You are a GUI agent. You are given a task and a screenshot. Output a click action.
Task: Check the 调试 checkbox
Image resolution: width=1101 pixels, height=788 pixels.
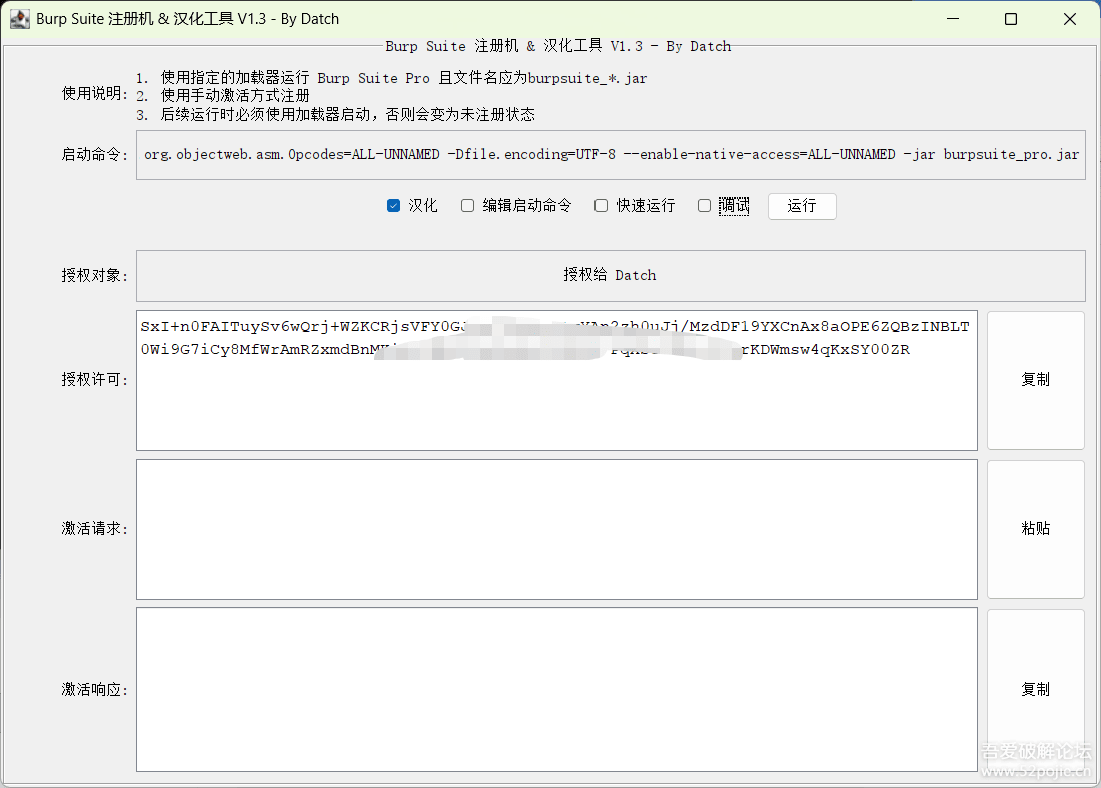[704, 206]
